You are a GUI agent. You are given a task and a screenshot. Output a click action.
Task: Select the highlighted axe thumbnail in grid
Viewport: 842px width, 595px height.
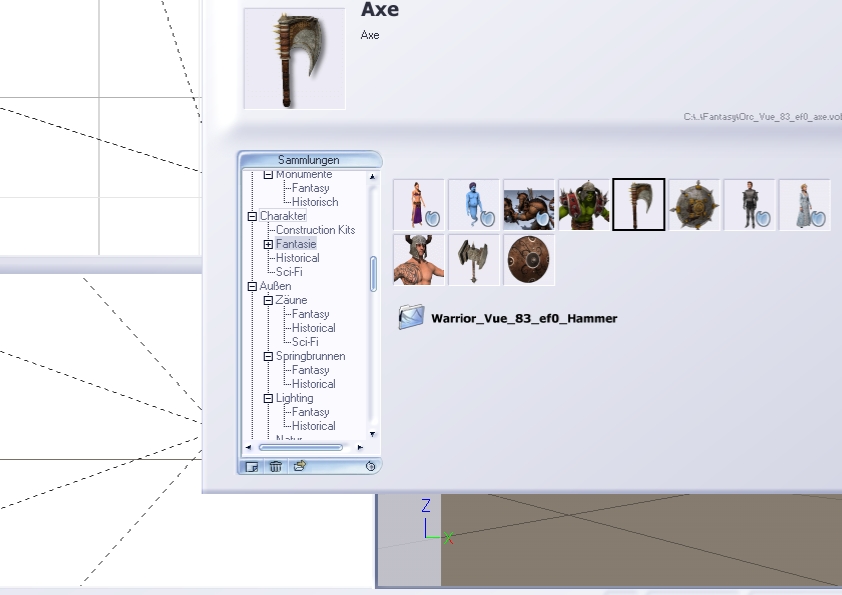[639, 205]
